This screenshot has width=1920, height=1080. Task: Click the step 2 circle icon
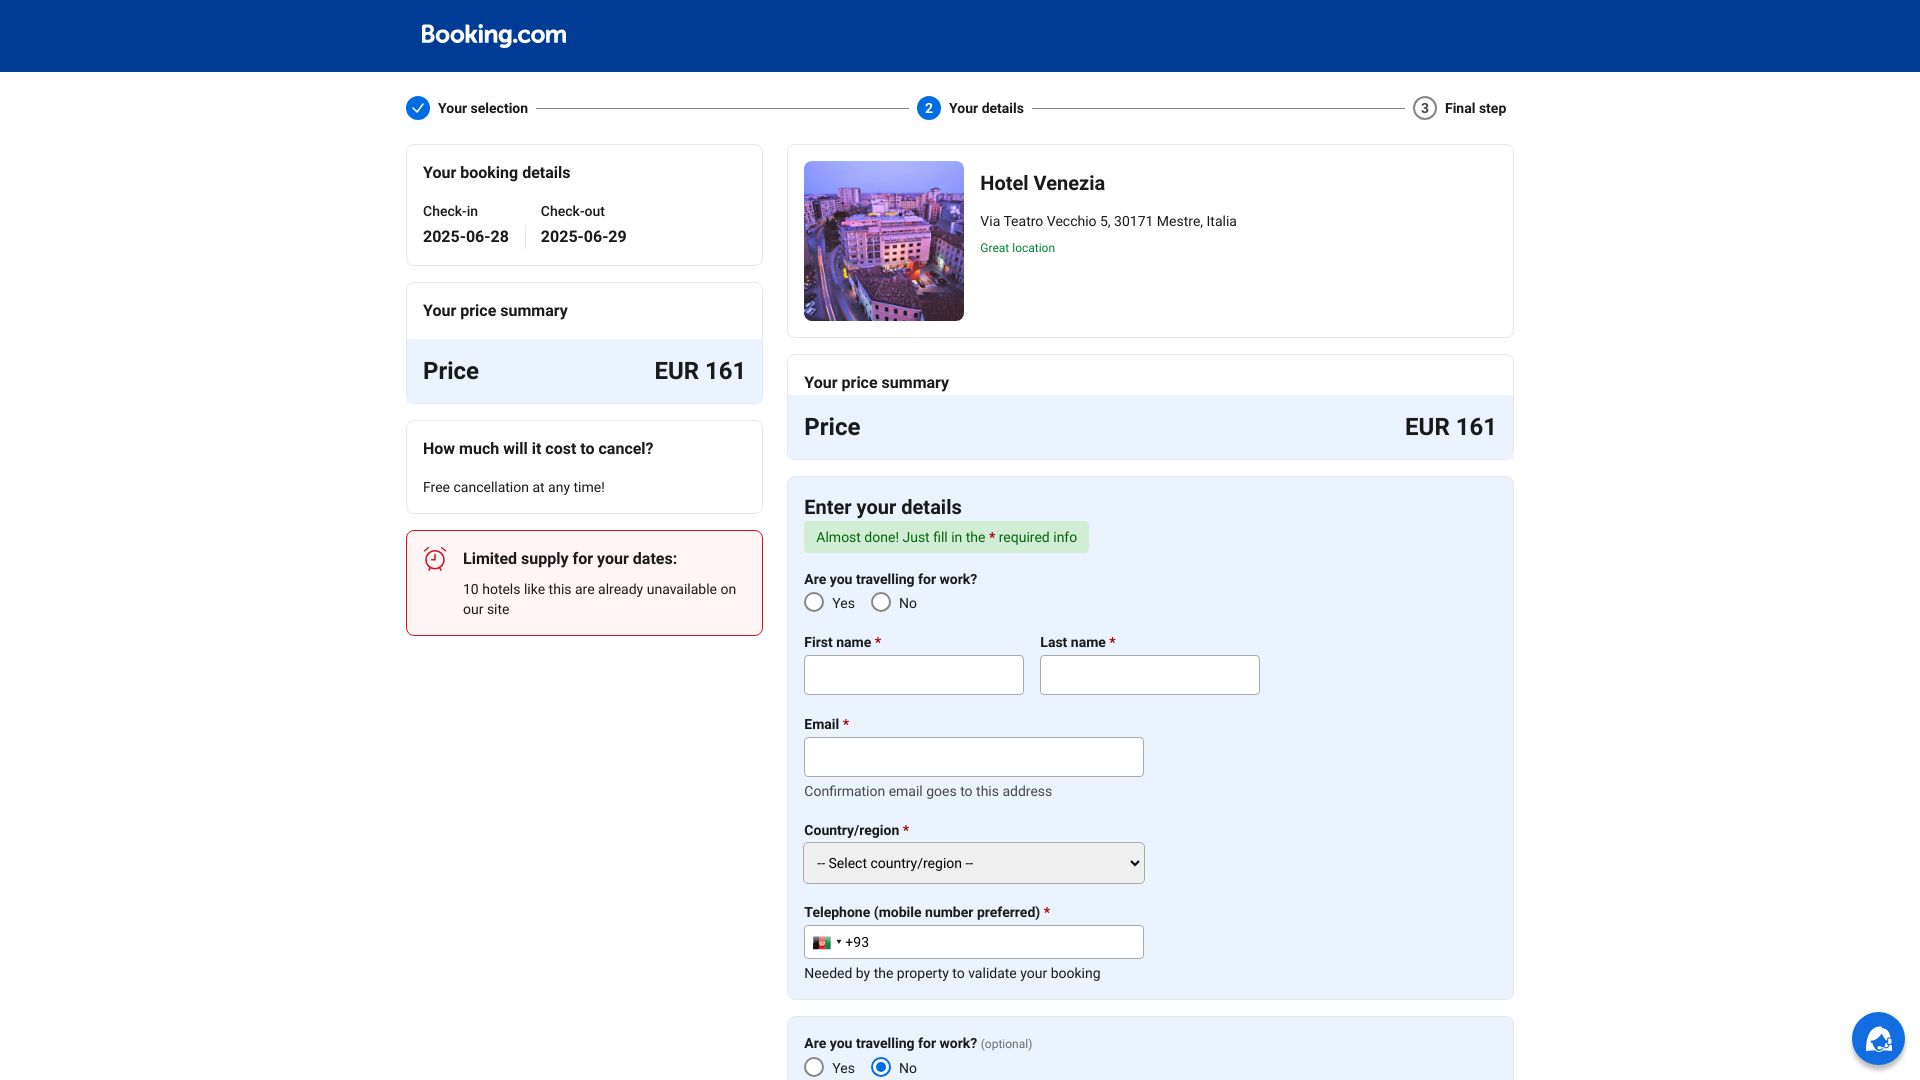929,108
